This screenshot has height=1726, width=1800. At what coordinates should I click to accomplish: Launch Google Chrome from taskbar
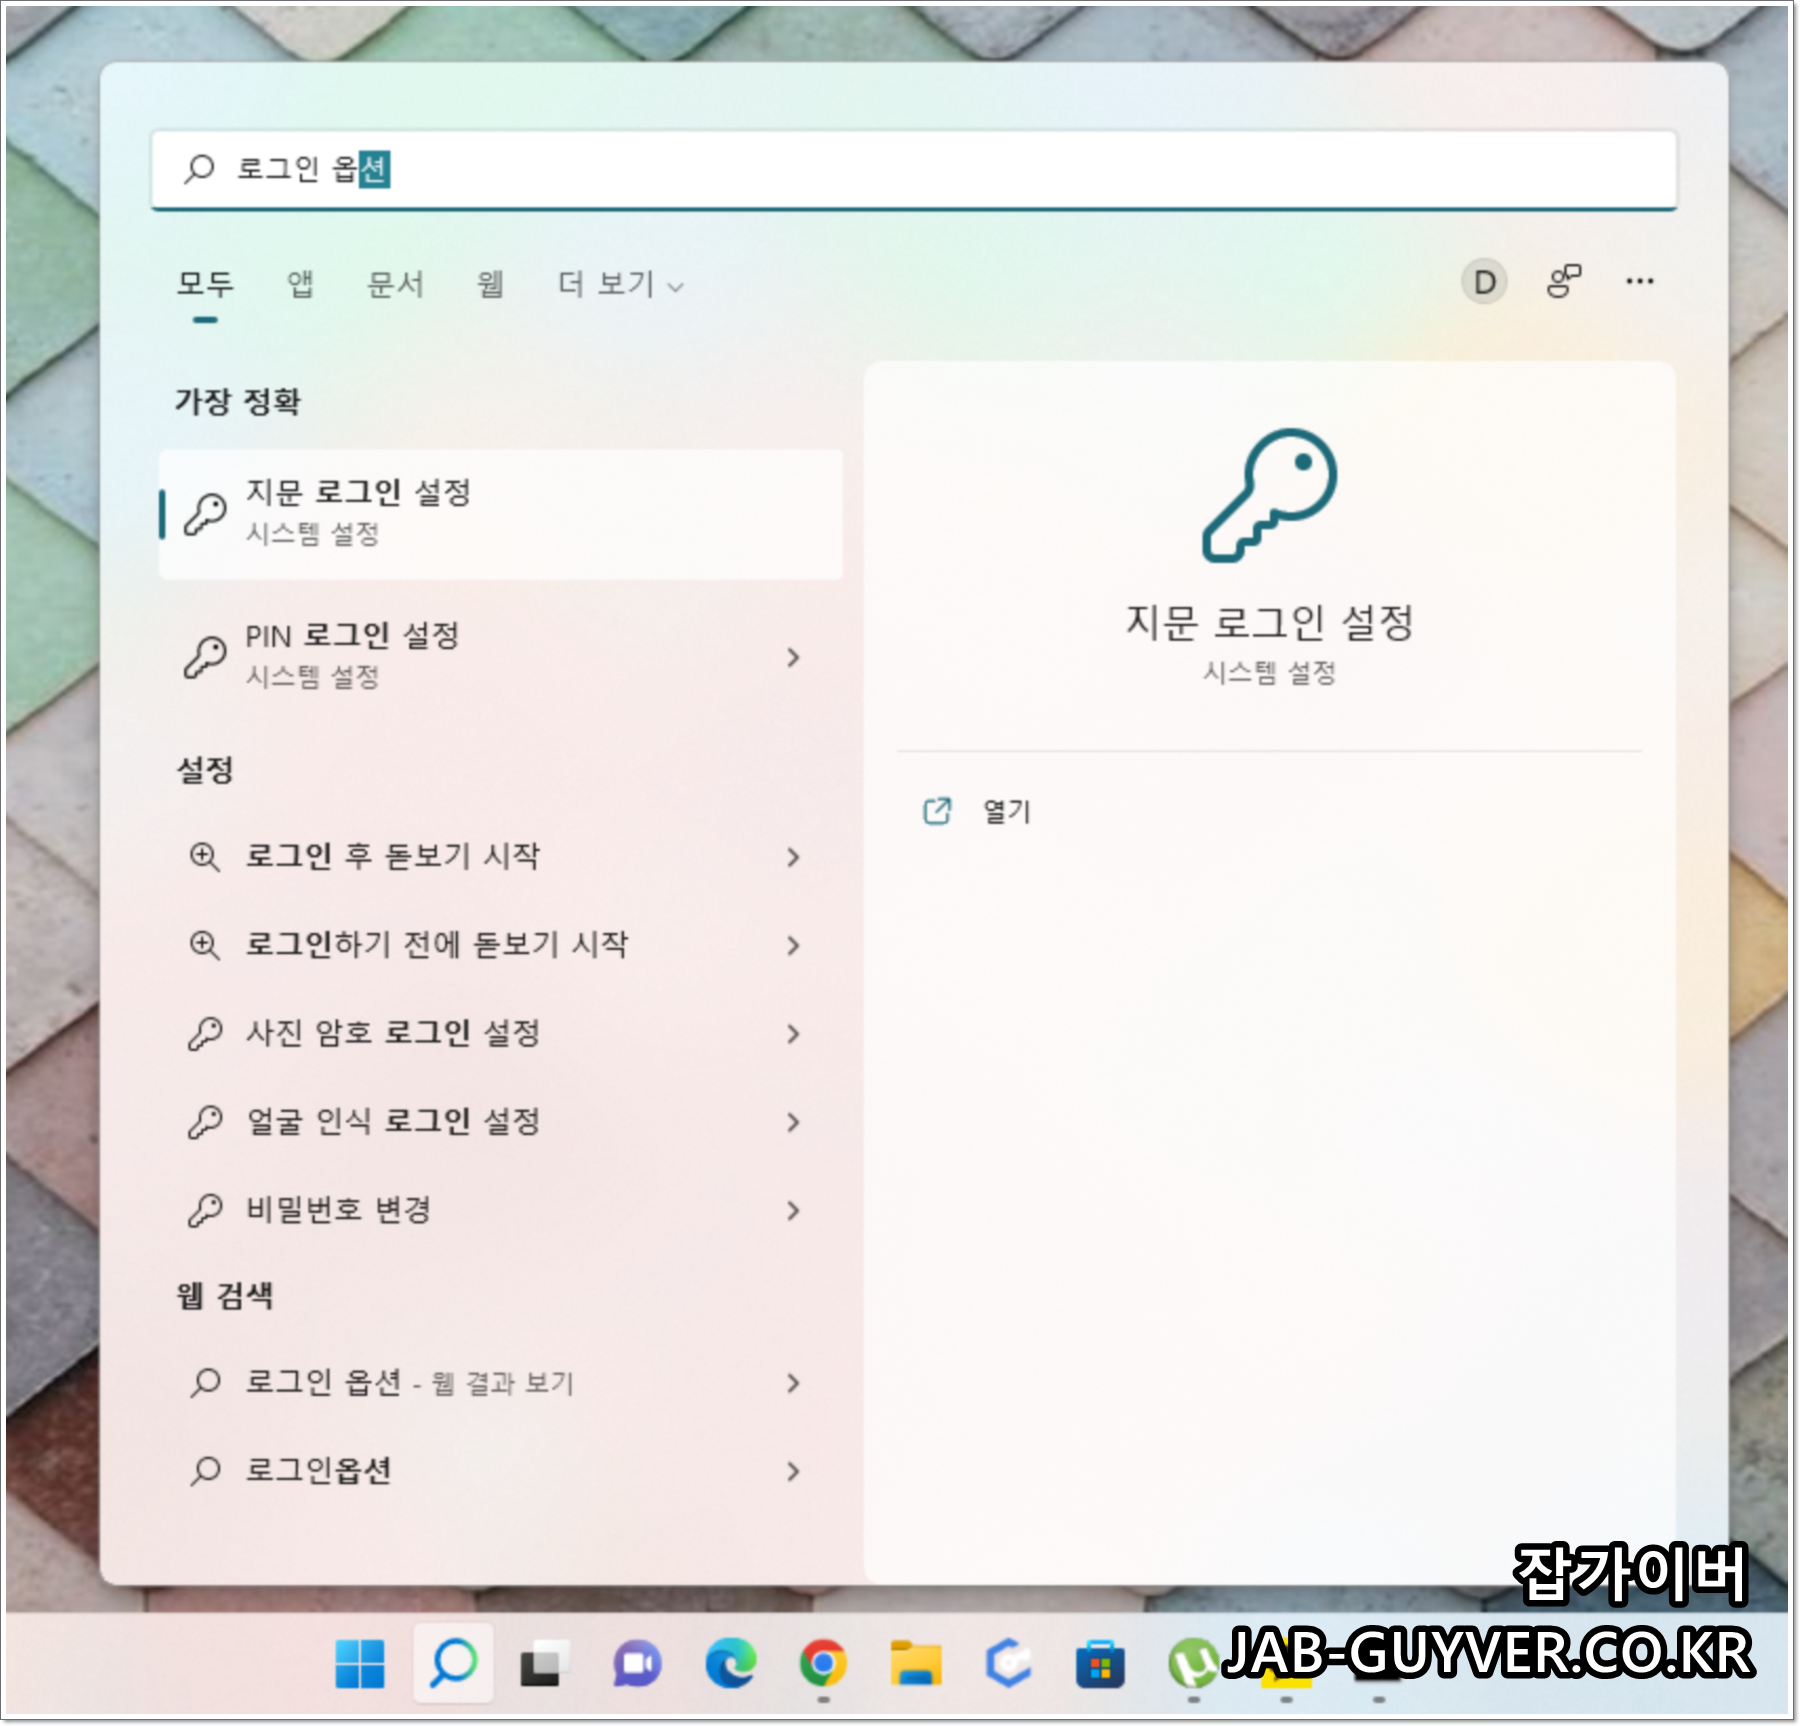pyautogui.click(x=823, y=1664)
